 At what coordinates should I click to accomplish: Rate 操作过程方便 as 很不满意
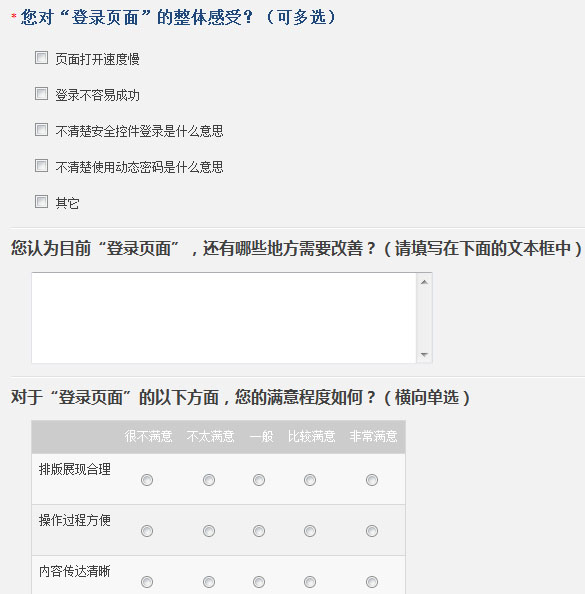tap(147, 531)
